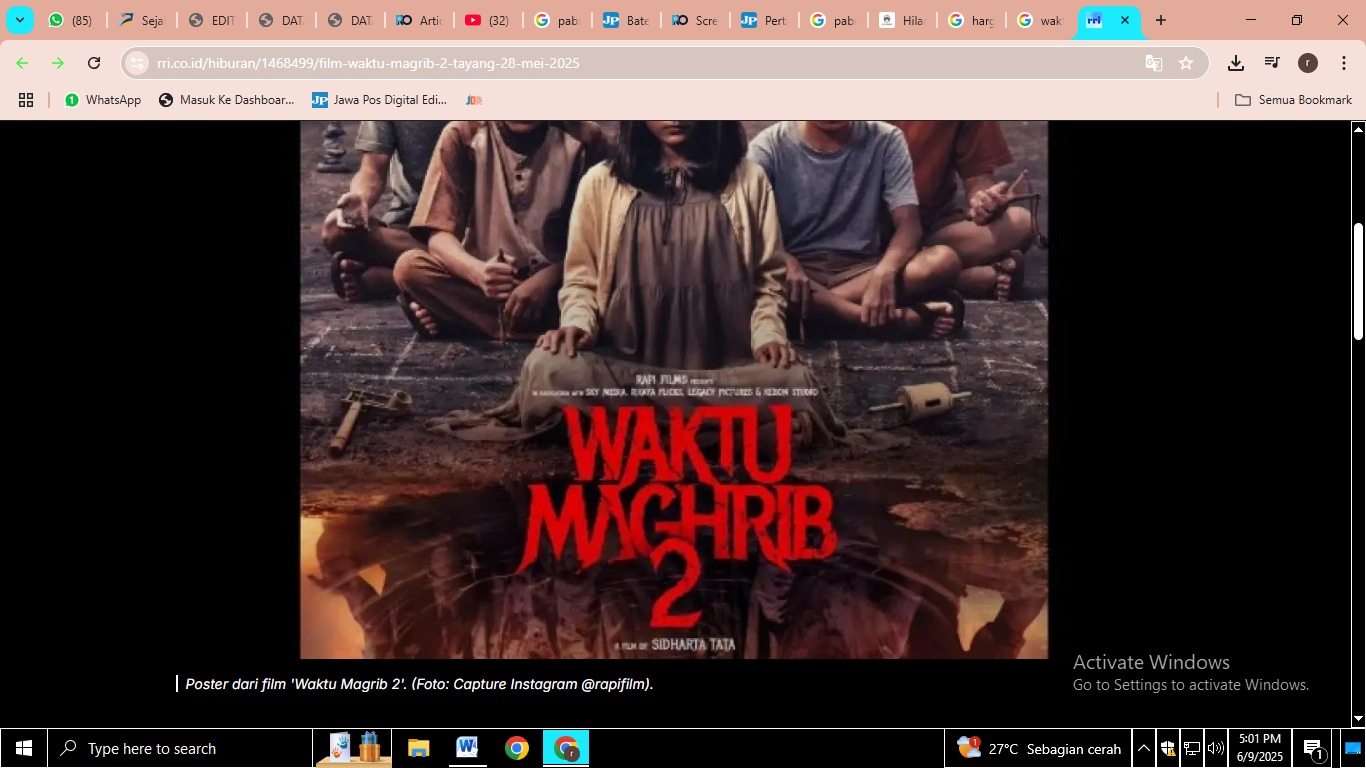The image size is (1366, 768).
Task: Click the page vertical scrollbar thumb
Action: tap(1358, 281)
